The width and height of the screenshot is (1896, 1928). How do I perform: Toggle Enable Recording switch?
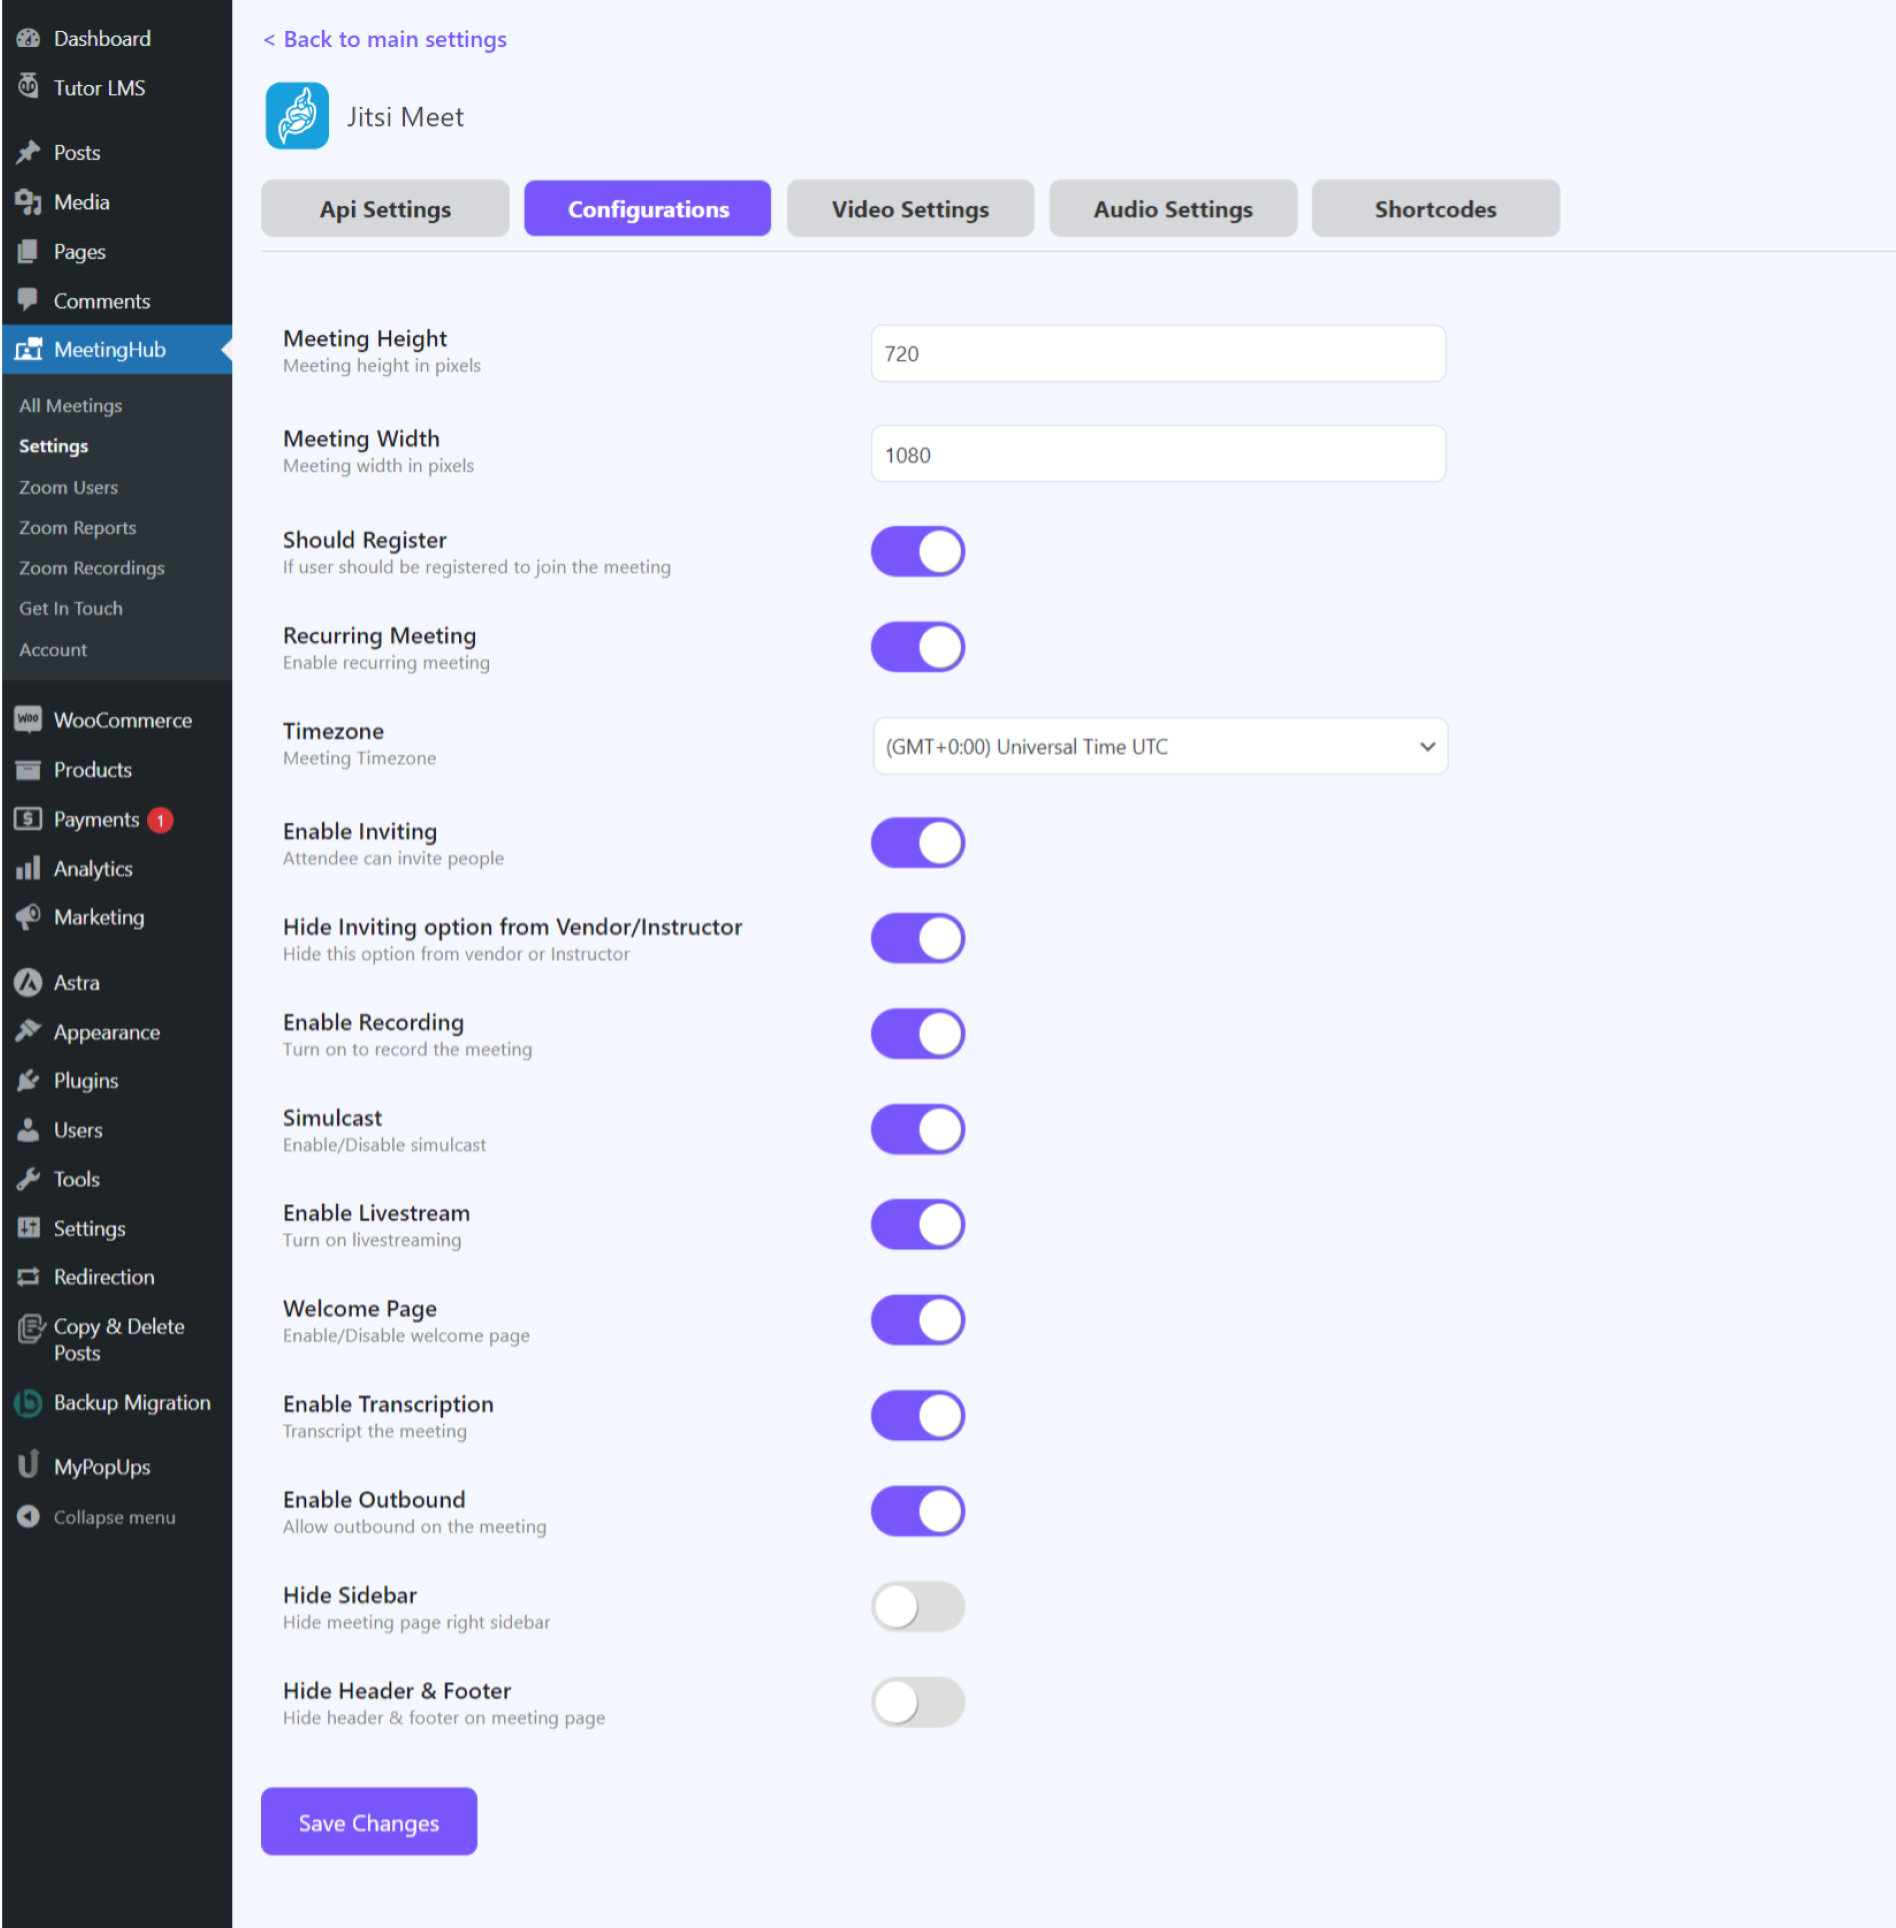tap(918, 1034)
